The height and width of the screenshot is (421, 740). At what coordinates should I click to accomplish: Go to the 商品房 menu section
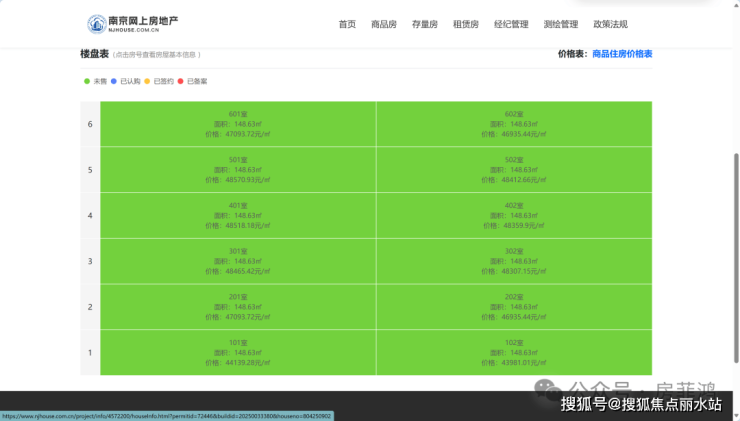(384, 24)
